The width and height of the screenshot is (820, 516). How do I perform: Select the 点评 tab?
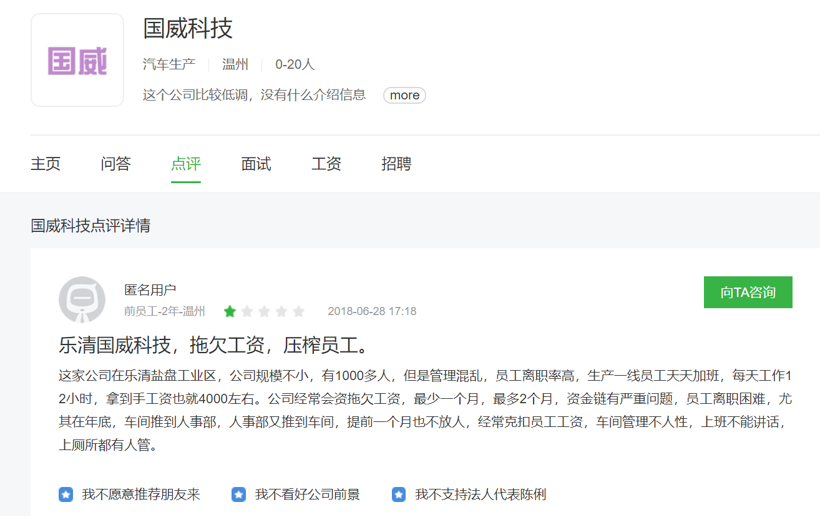186,164
